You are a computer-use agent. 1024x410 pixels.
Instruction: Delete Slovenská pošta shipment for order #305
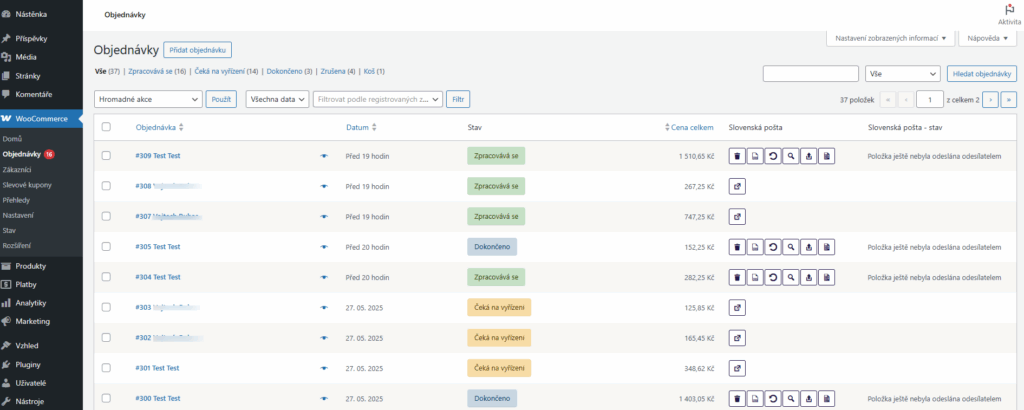point(737,247)
